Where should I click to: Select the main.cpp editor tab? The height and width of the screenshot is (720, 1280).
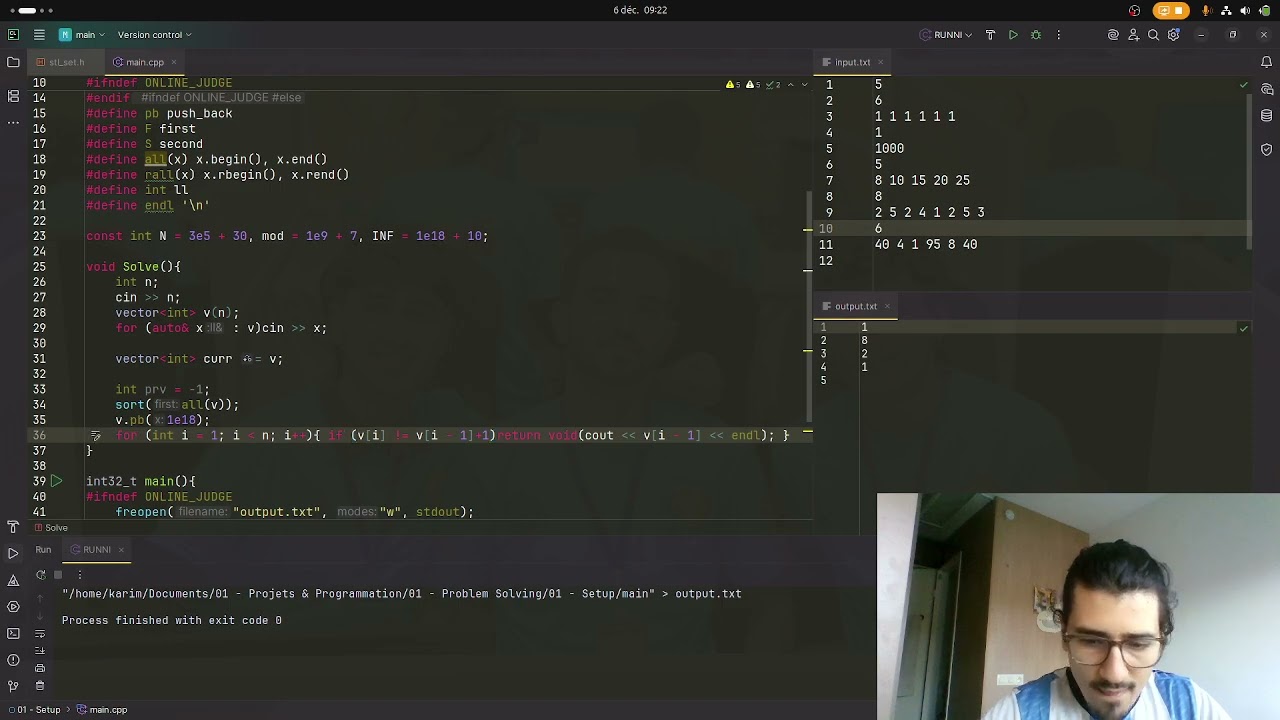[x=144, y=62]
